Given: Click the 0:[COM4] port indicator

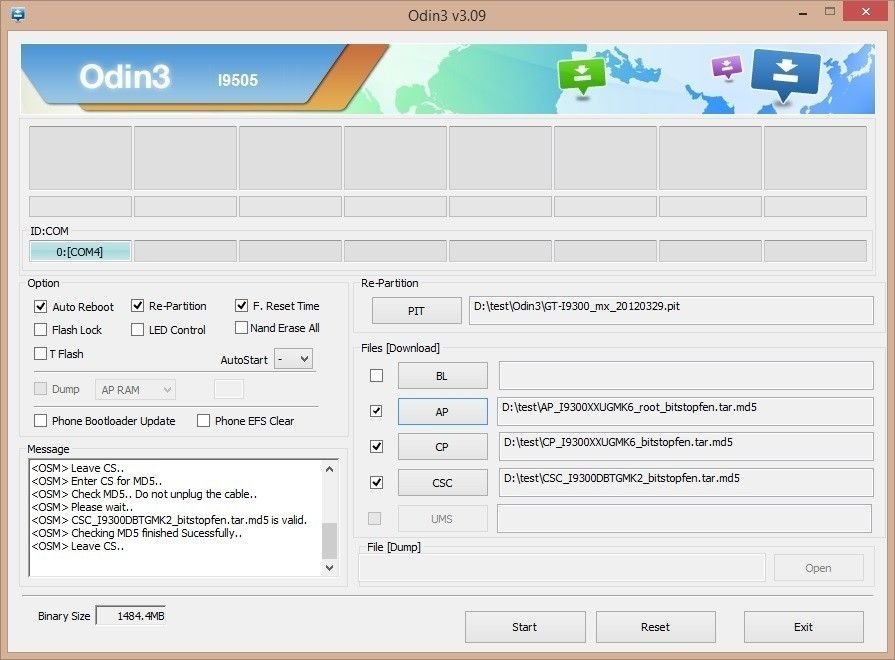Looking at the screenshot, I should click(80, 251).
